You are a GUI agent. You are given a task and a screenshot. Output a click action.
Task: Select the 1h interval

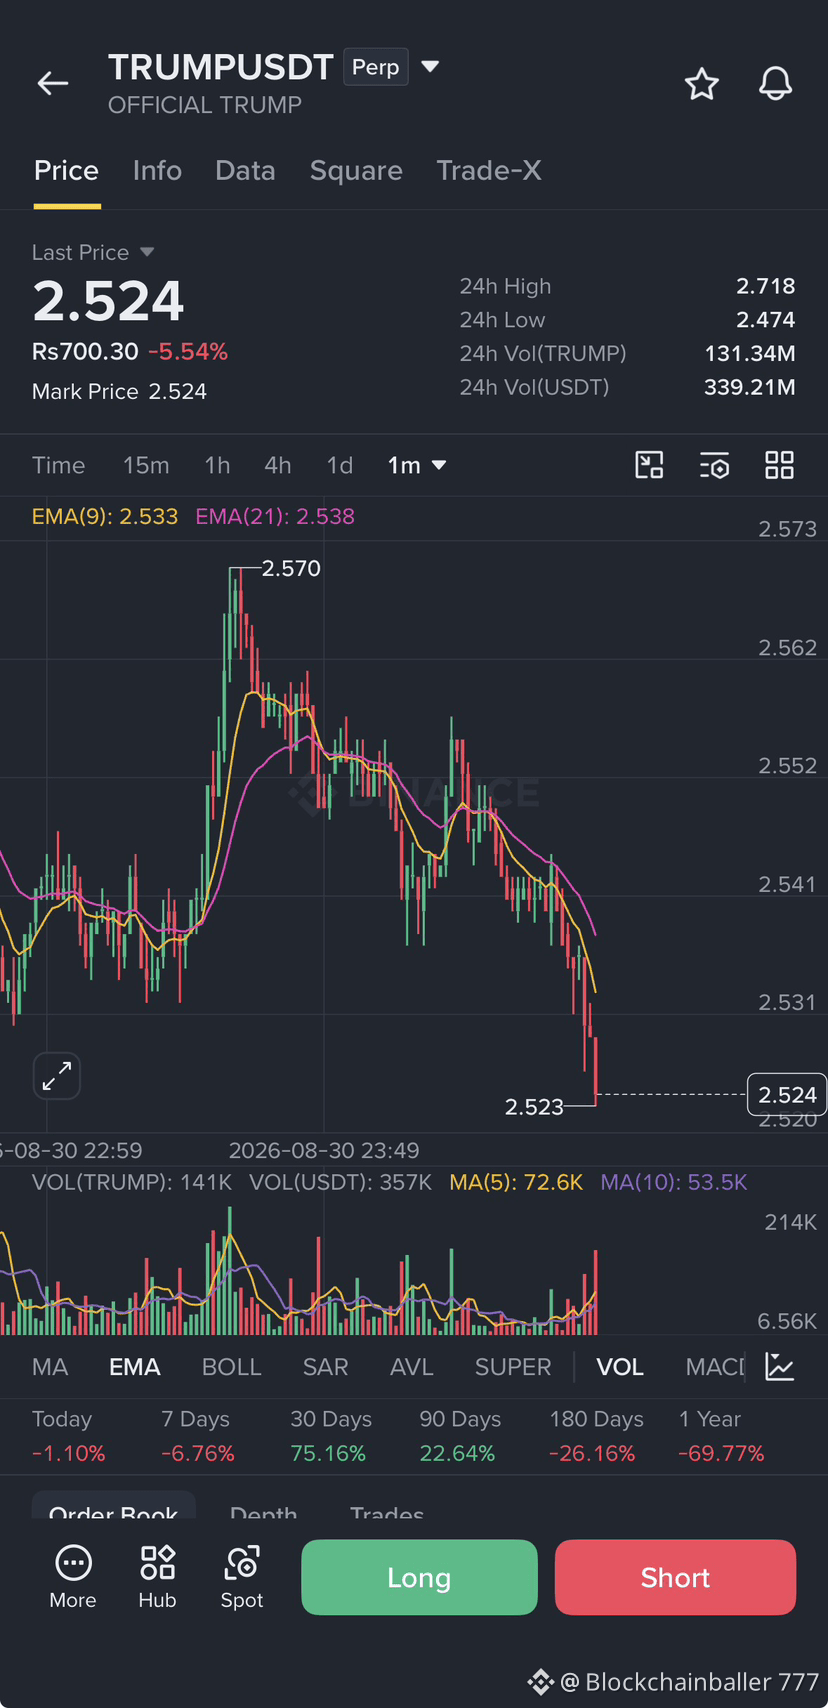coord(217,465)
